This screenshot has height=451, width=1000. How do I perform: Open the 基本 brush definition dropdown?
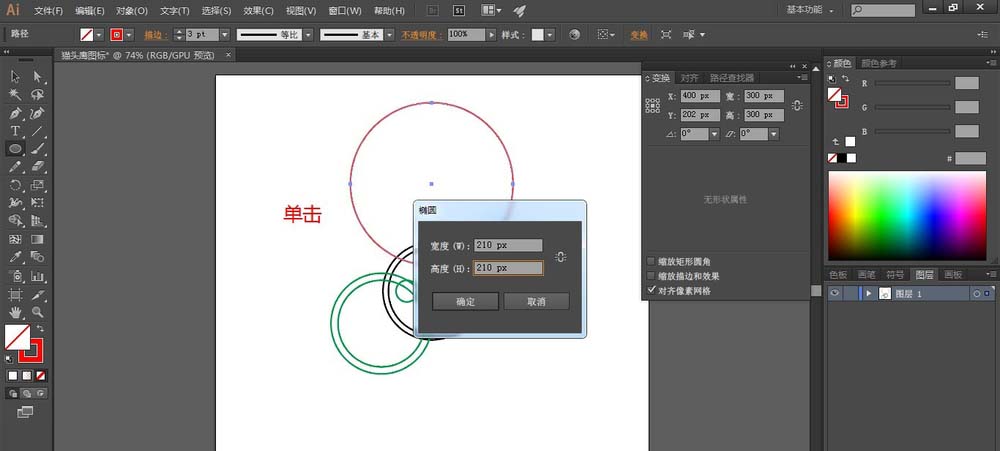(x=388, y=35)
